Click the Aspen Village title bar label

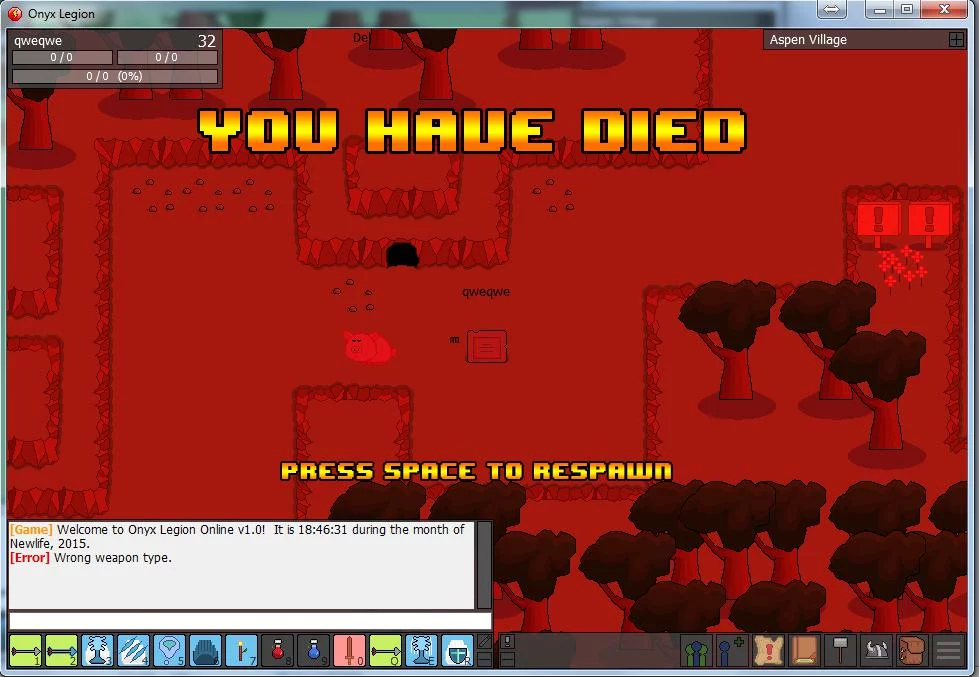pos(810,39)
